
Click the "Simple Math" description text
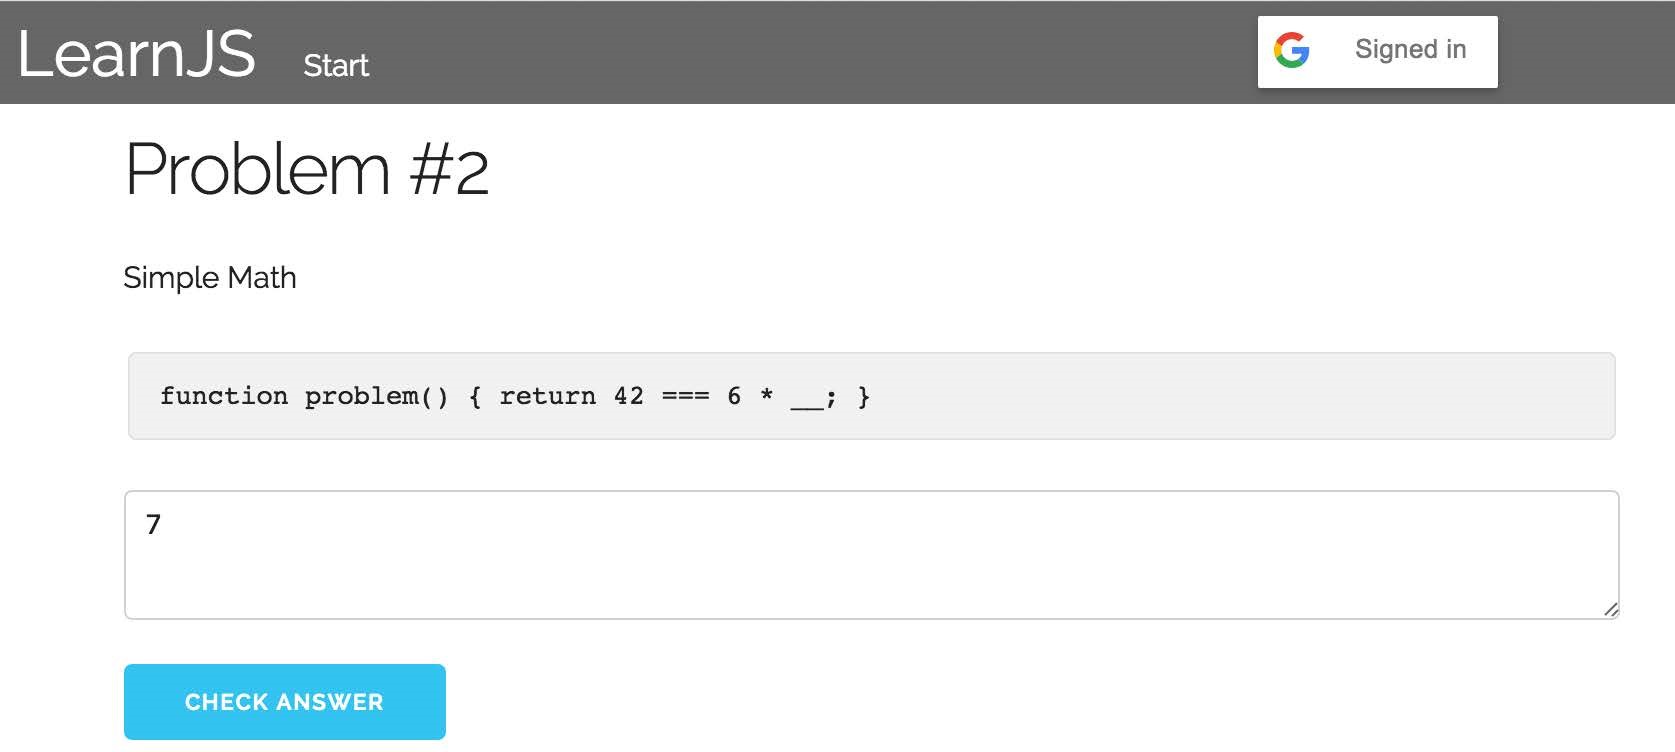[x=210, y=277]
